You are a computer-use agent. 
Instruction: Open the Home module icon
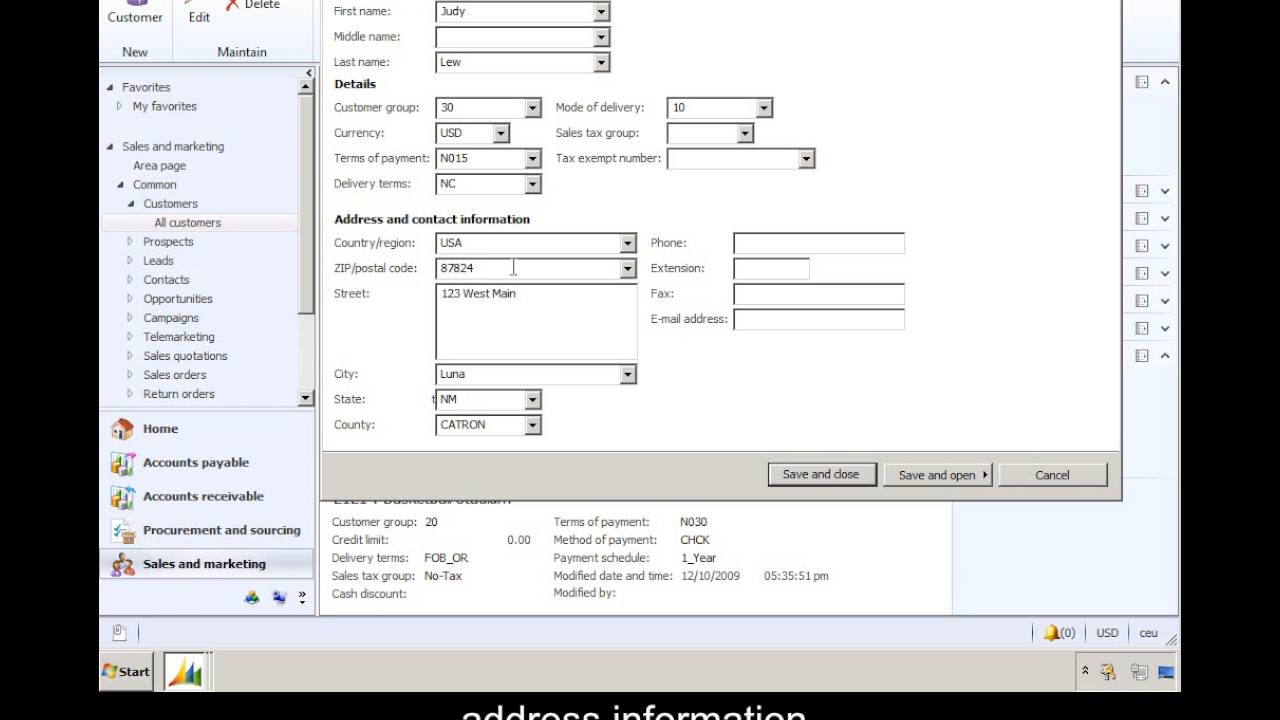coord(122,429)
